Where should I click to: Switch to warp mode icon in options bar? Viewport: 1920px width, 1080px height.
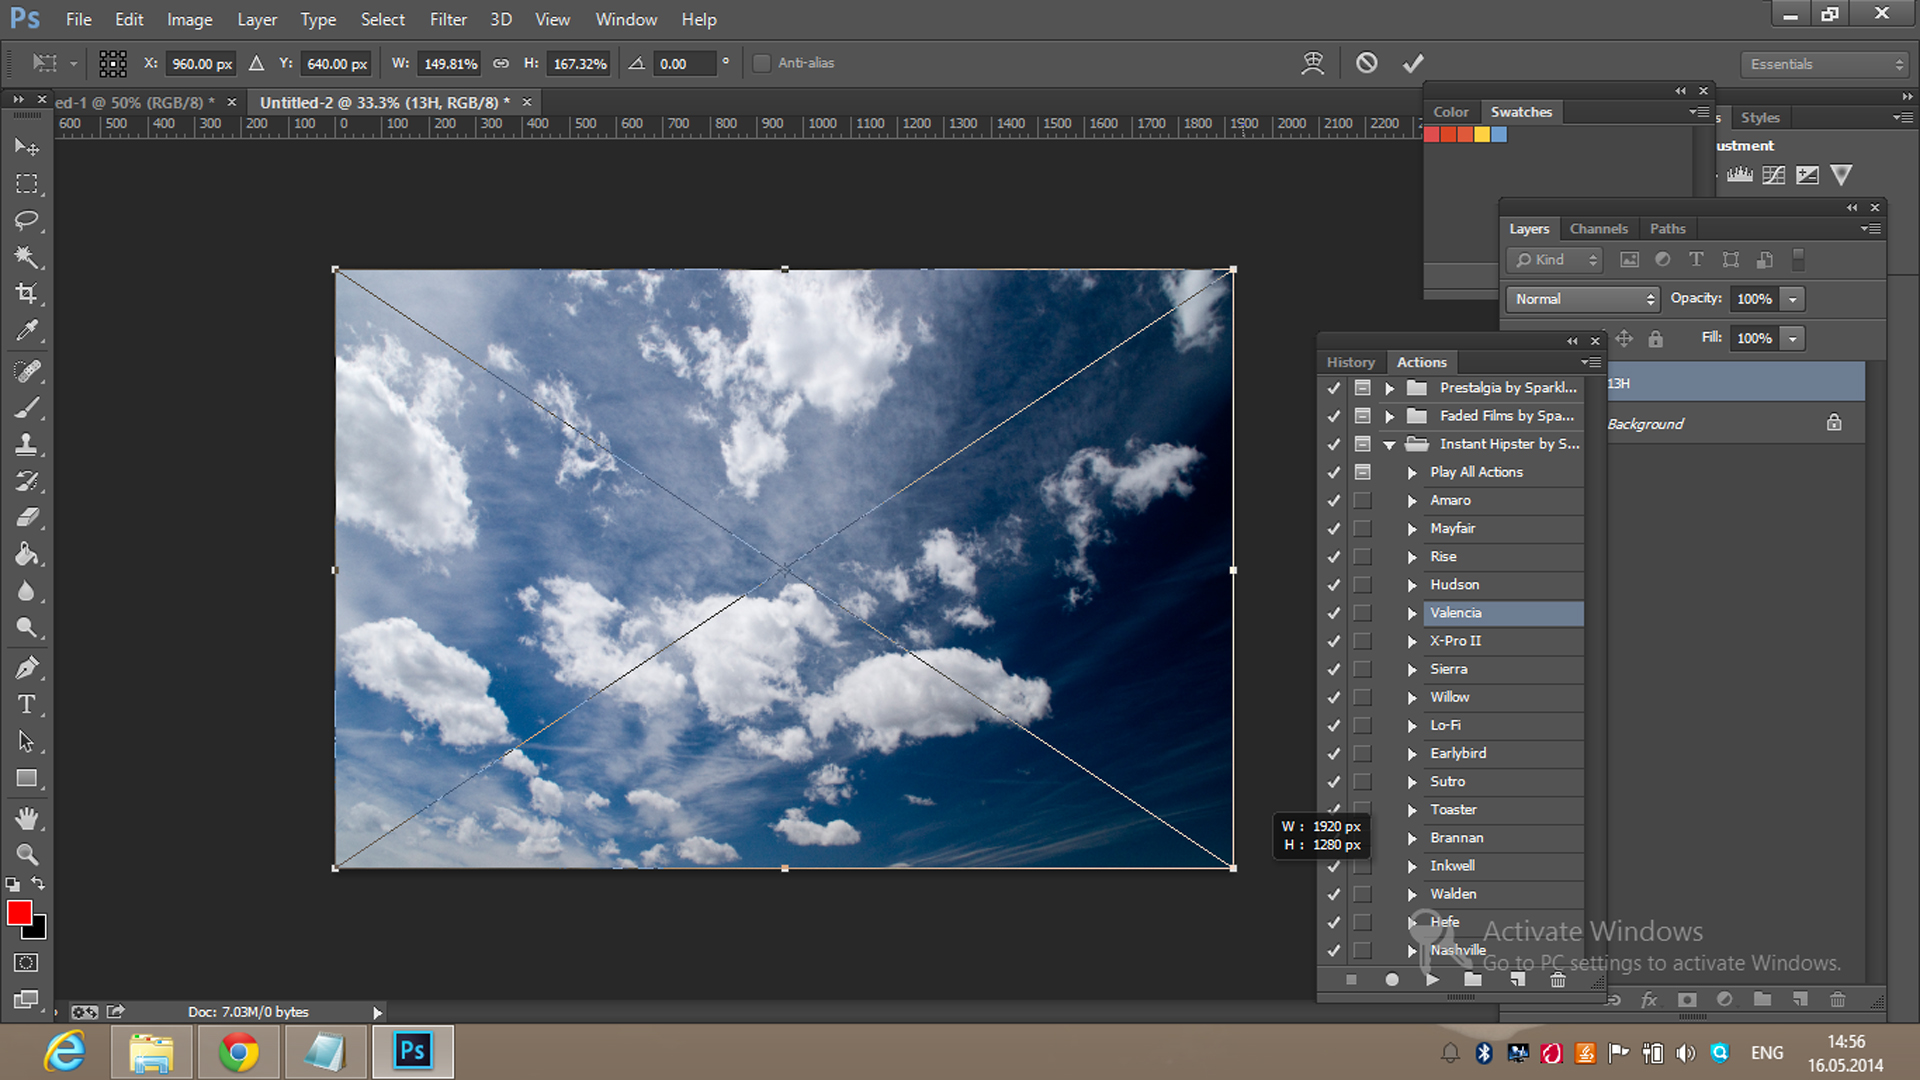1312,63
